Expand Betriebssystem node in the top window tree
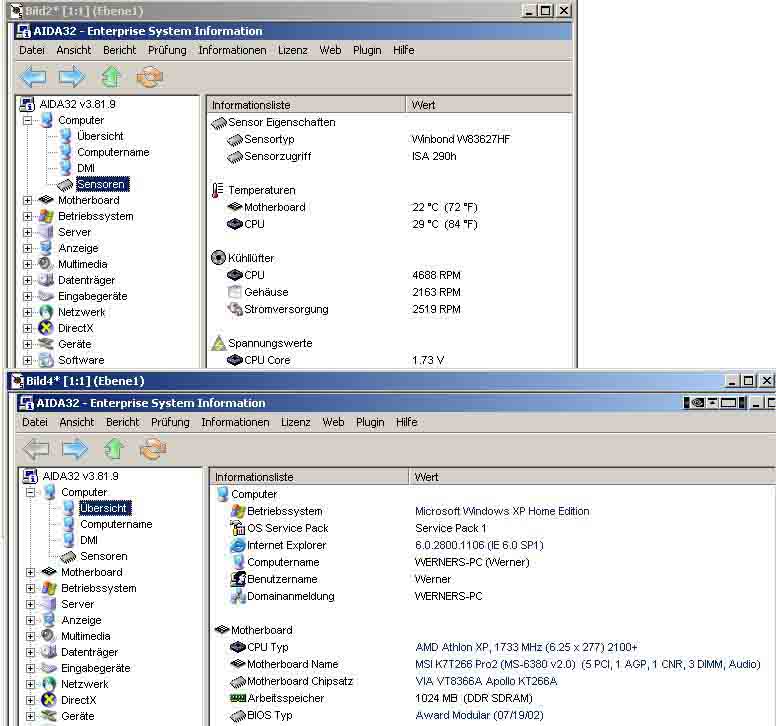 coord(28,216)
